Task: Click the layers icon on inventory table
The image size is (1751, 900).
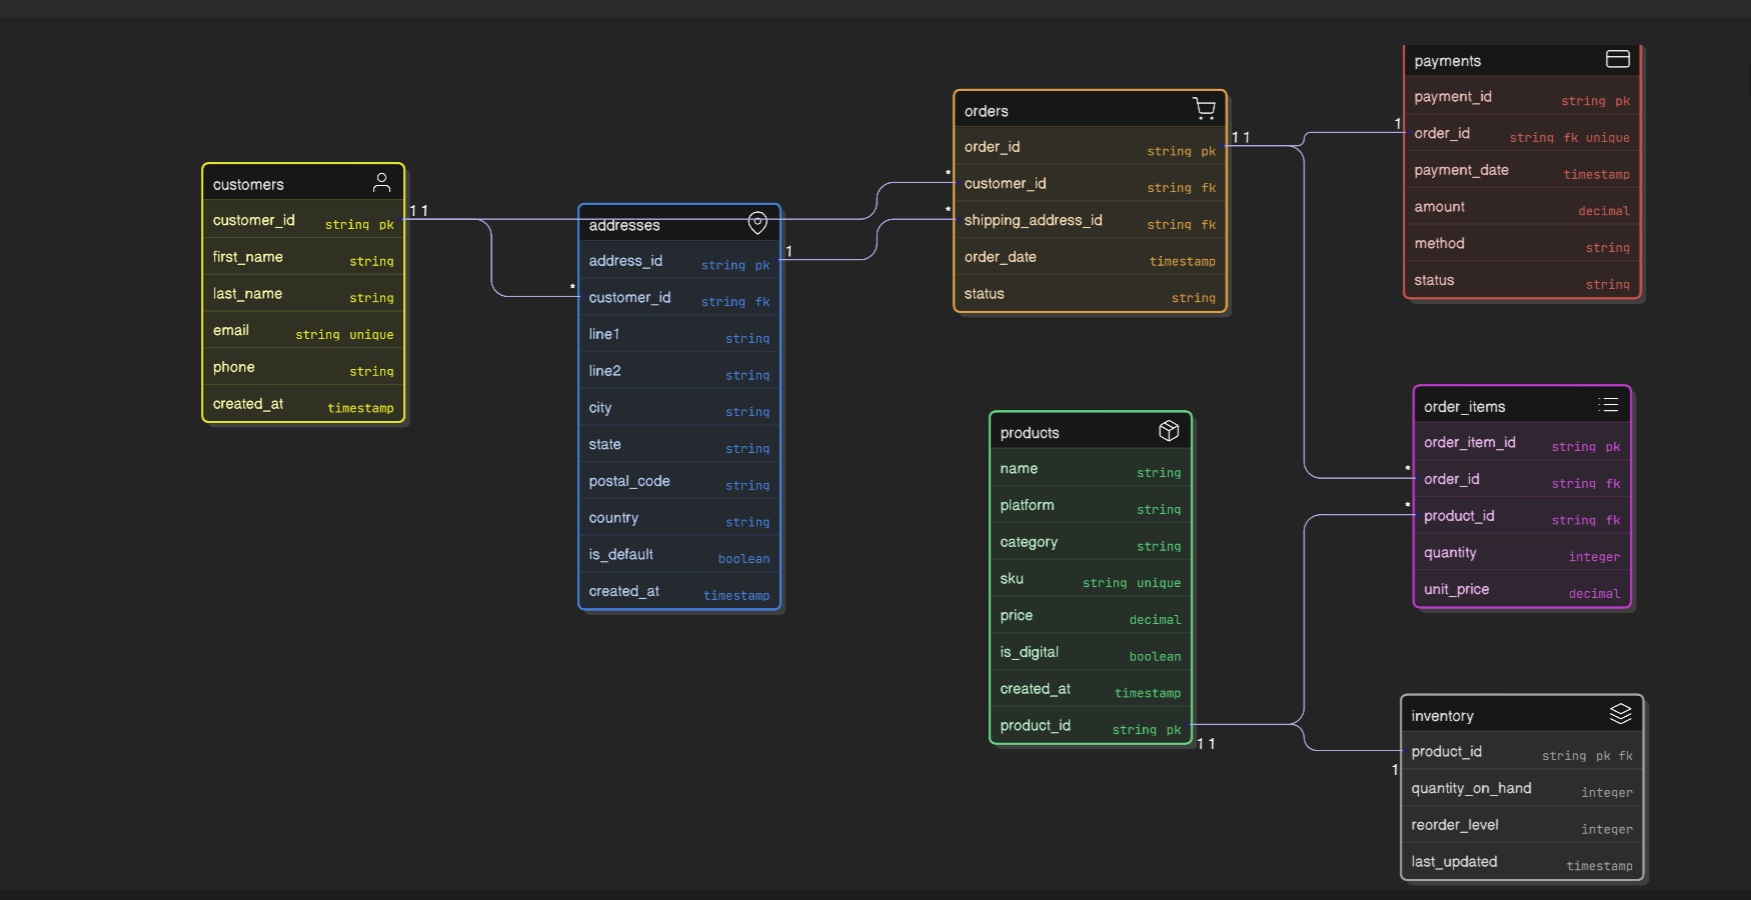Action: tap(1620, 714)
